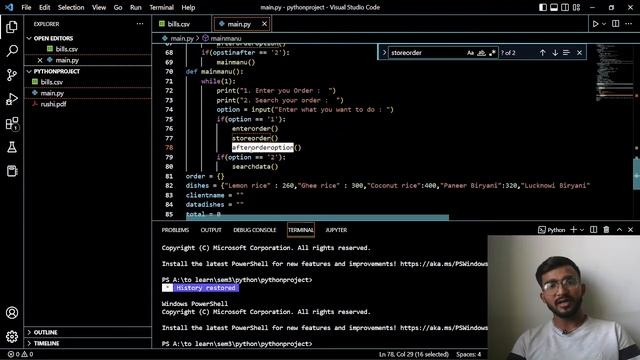Toggle Match Whole Word in find widget
The width and height of the screenshot is (640, 360).
click(482, 53)
